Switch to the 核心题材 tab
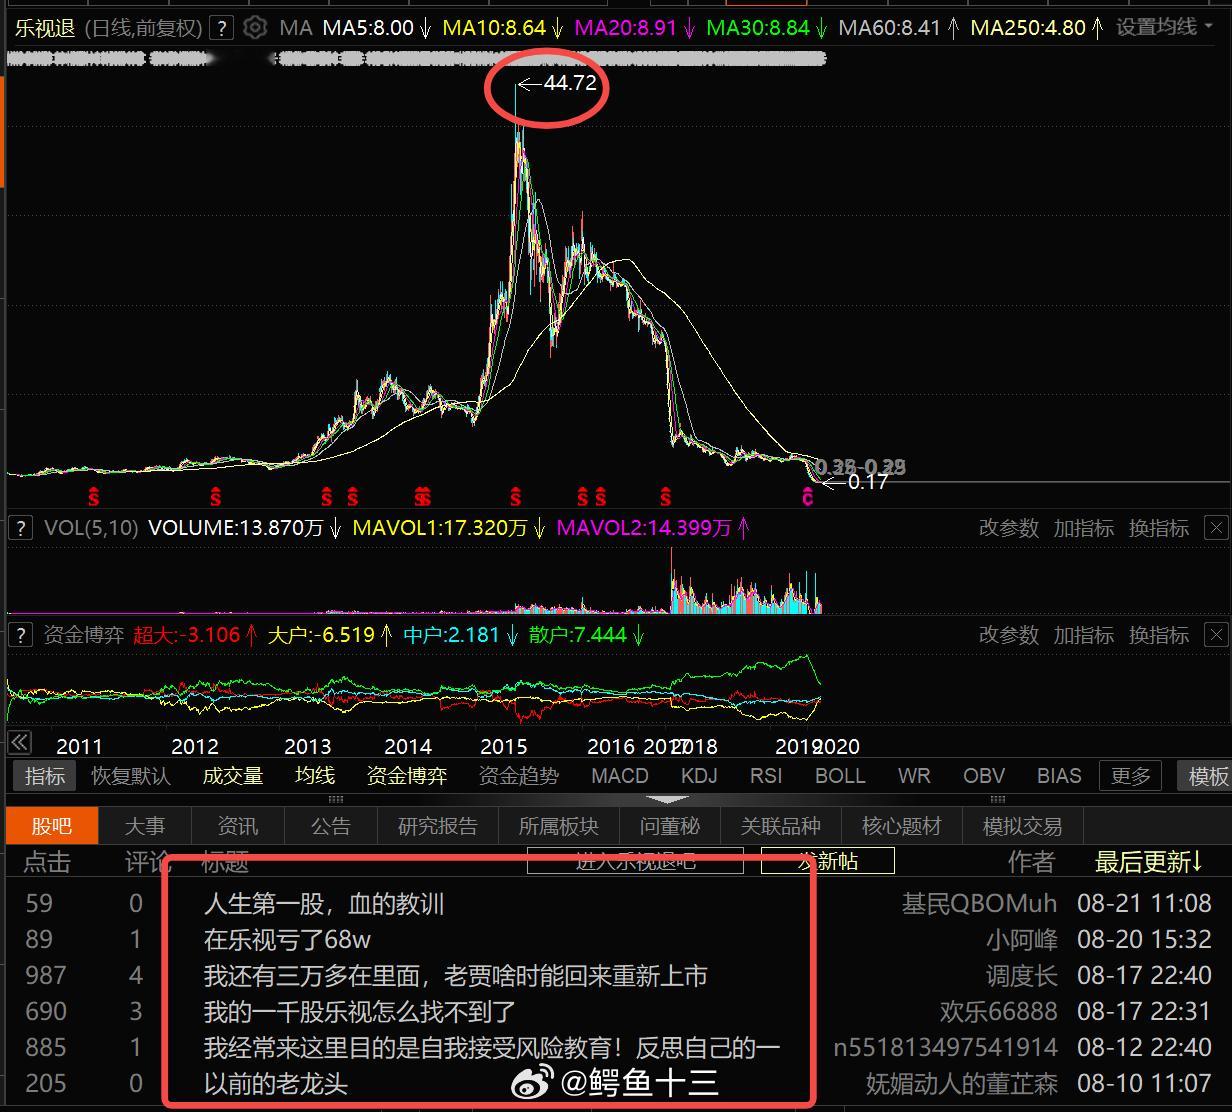Screen dimensions: 1232x1112 [x=902, y=826]
